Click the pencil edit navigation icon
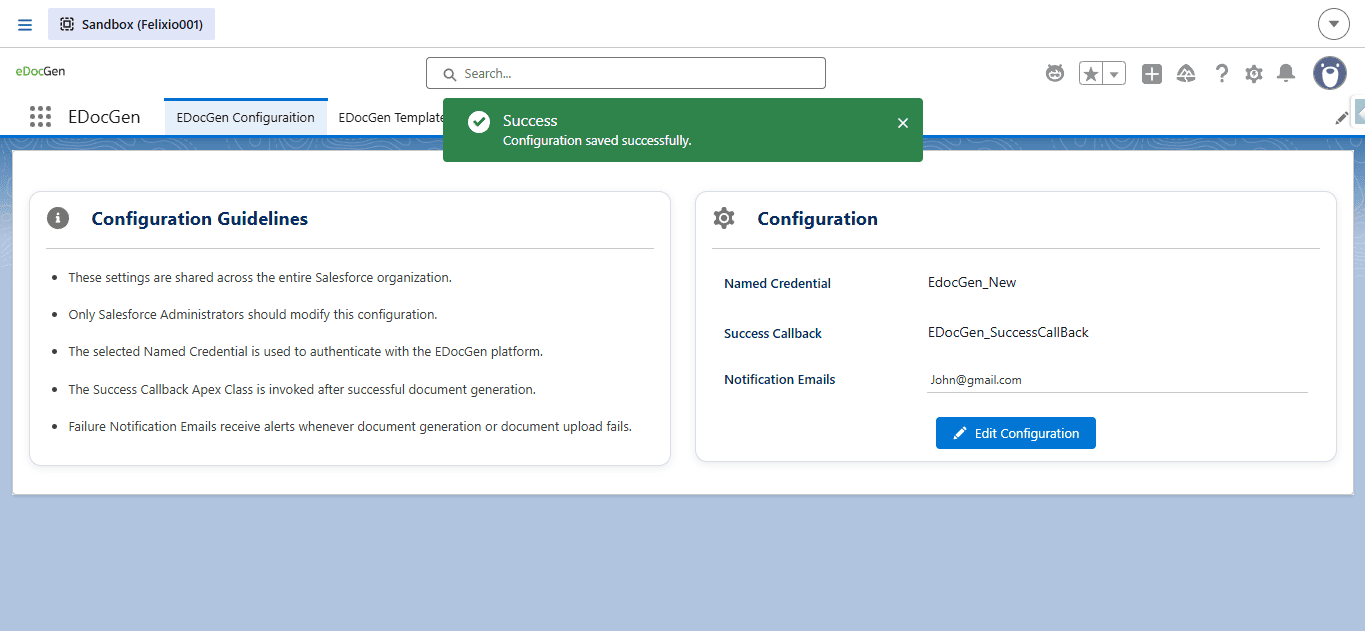Viewport: 1365px width, 631px height. 1342,118
